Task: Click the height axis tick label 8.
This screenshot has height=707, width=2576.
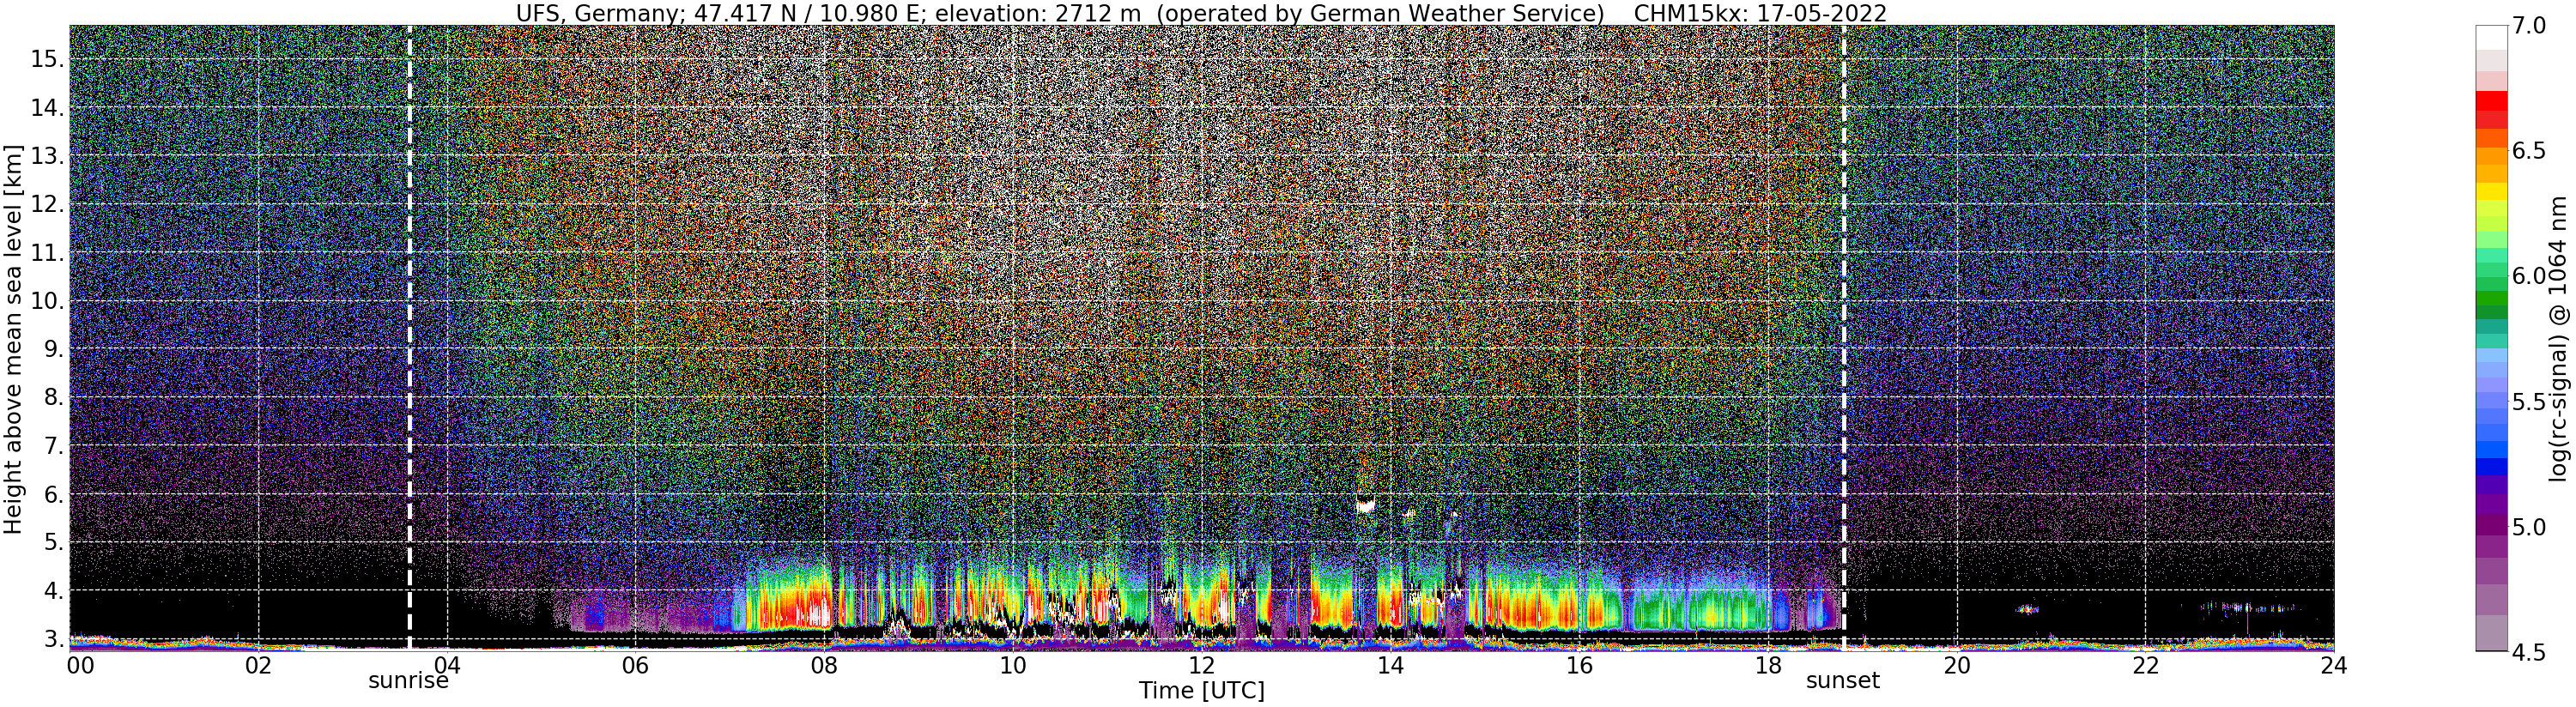Action: (x=55, y=398)
